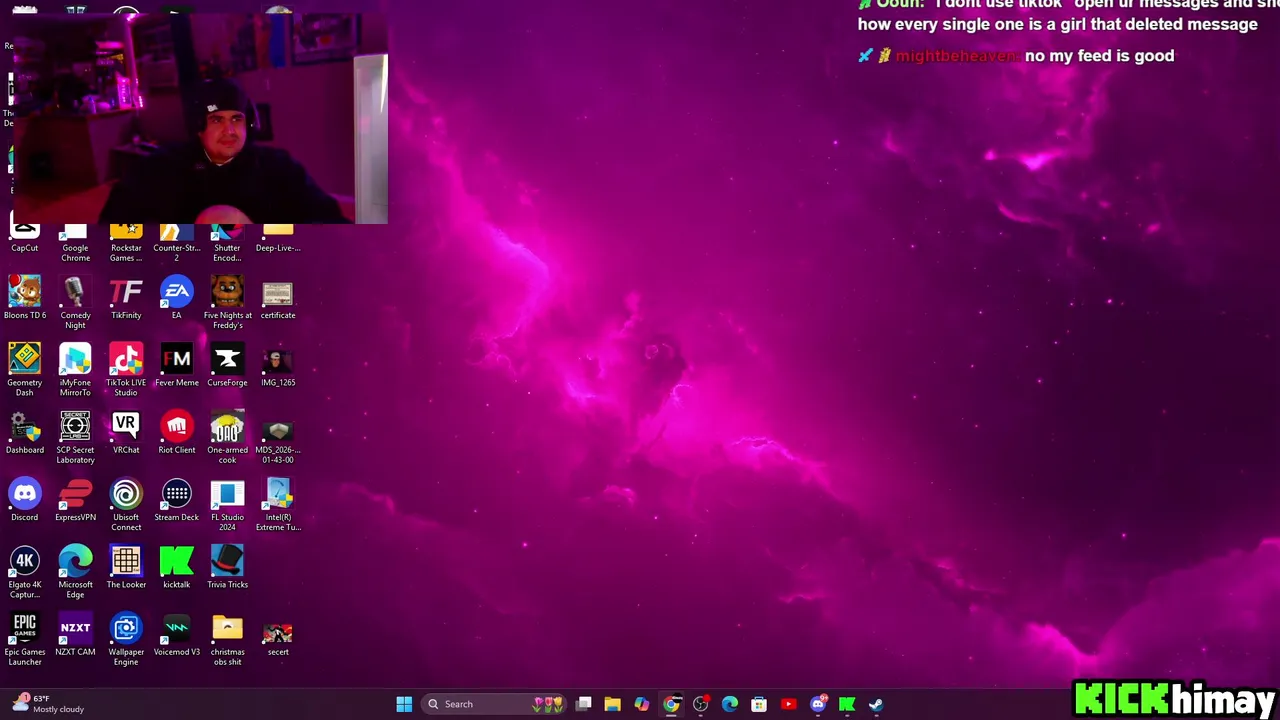The height and width of the screenshot is (720, 1280).
Task: Open Task View from the taskbar
Action: (584, 704)
